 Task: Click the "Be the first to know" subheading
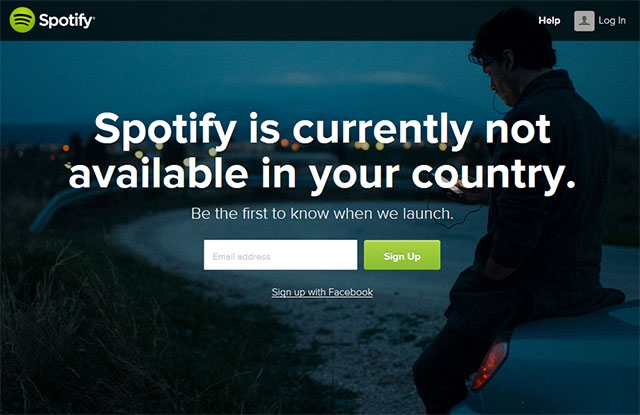[322, 213]
